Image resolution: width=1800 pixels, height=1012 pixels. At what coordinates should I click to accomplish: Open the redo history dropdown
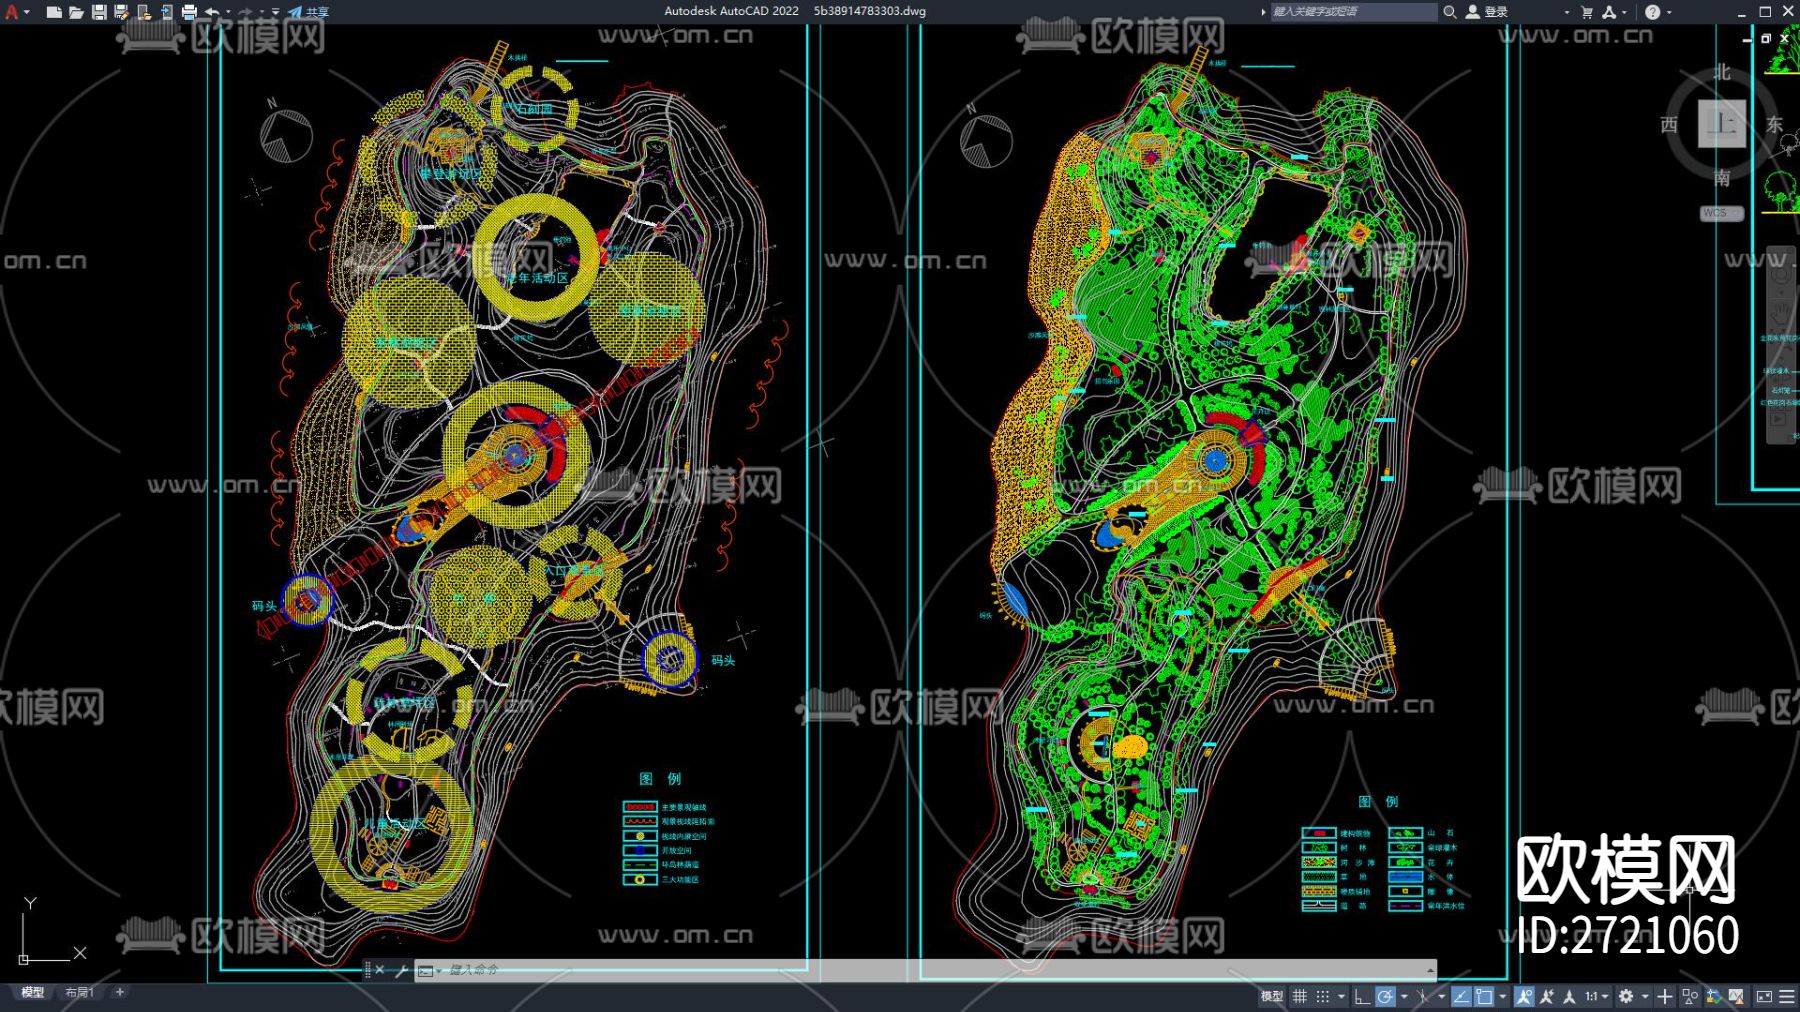click(x=262, y=12)
